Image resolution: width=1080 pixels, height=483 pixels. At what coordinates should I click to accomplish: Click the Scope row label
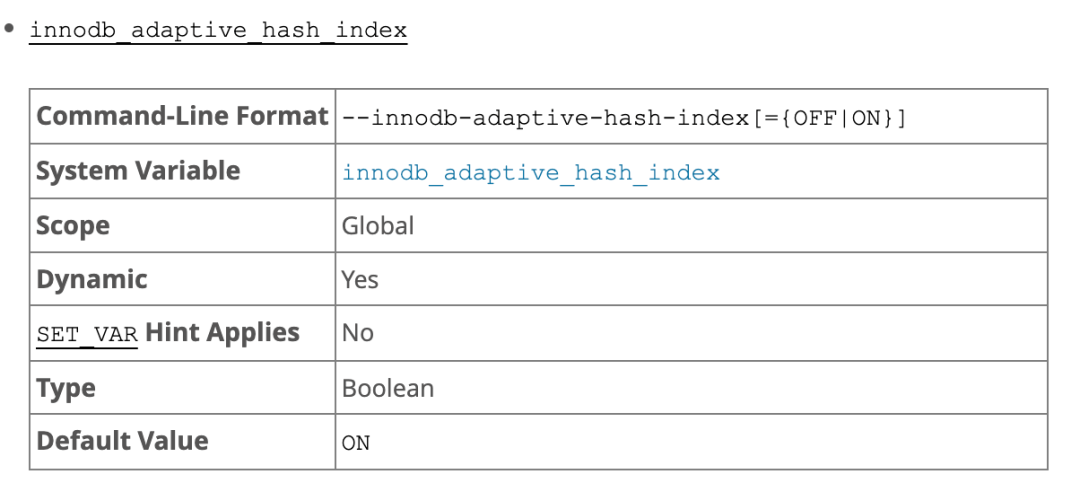[x=71, y=226]
